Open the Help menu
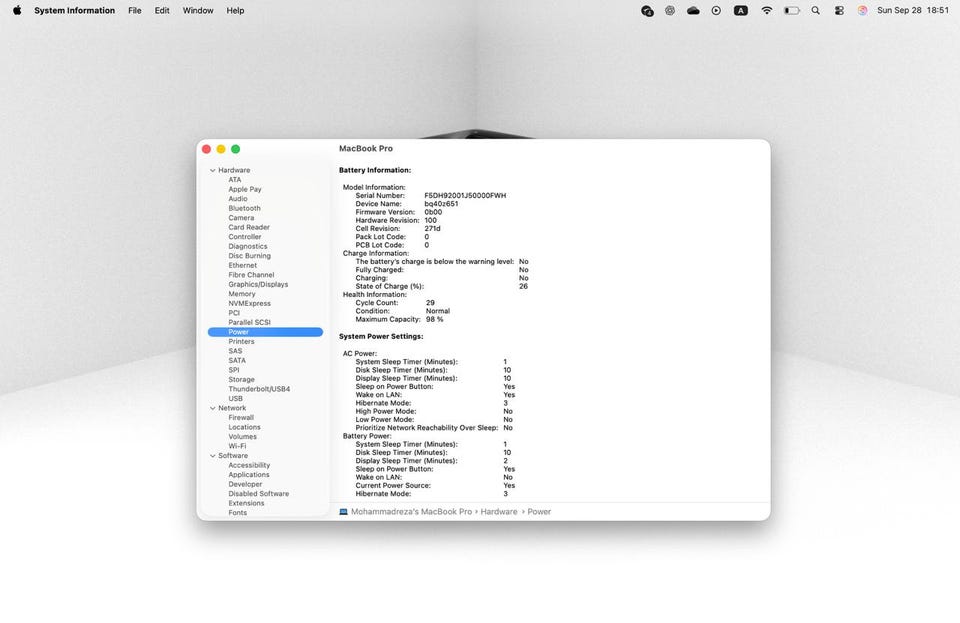The image size is (960, 623). pos(235,10)
